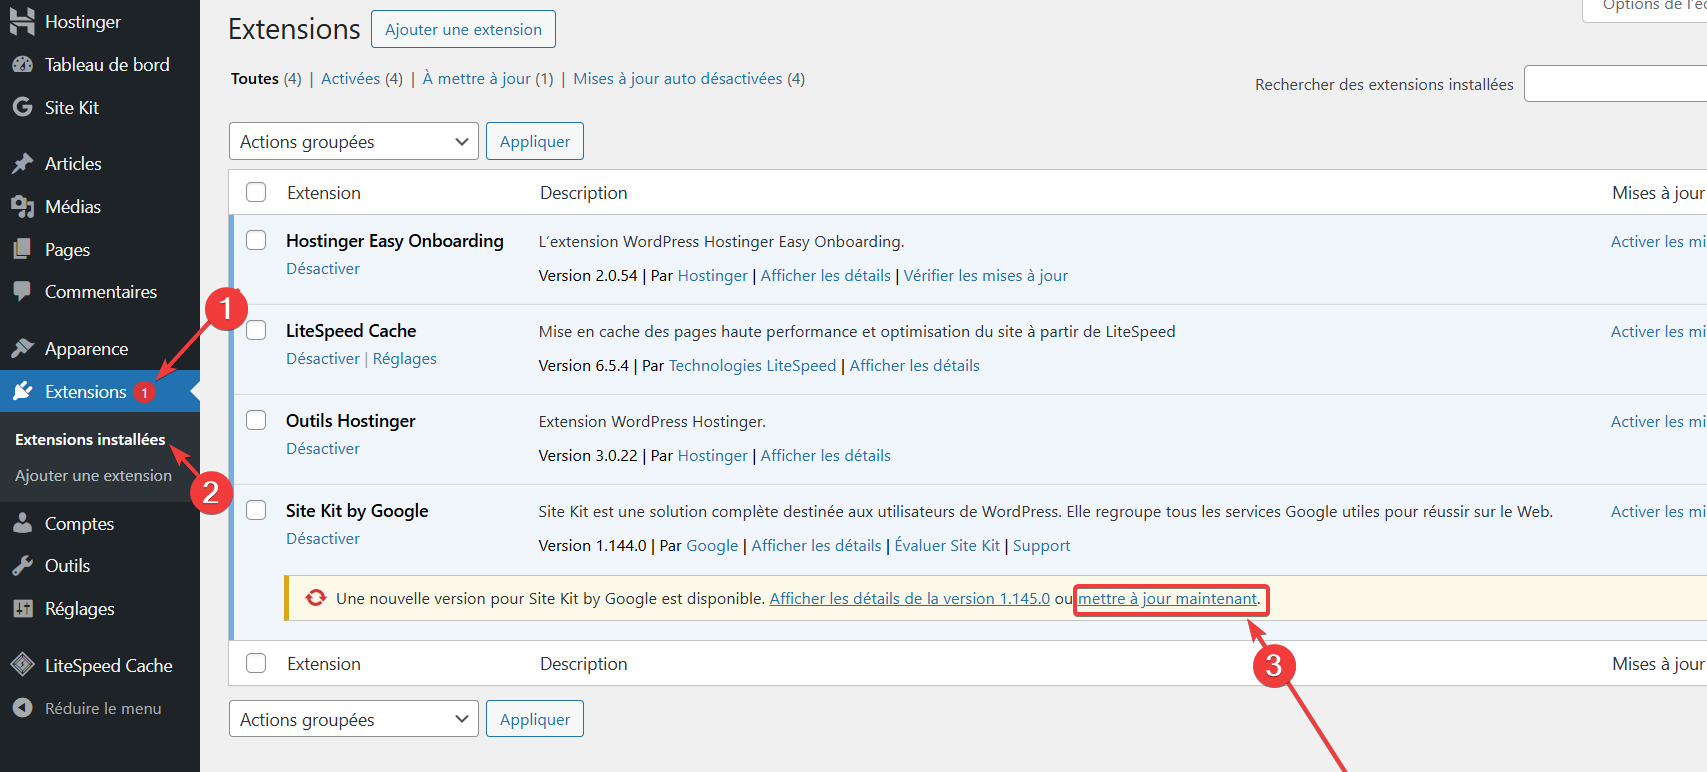Open Ajouter une extension submenu item

pyautogui.click(x=93, y=476)
